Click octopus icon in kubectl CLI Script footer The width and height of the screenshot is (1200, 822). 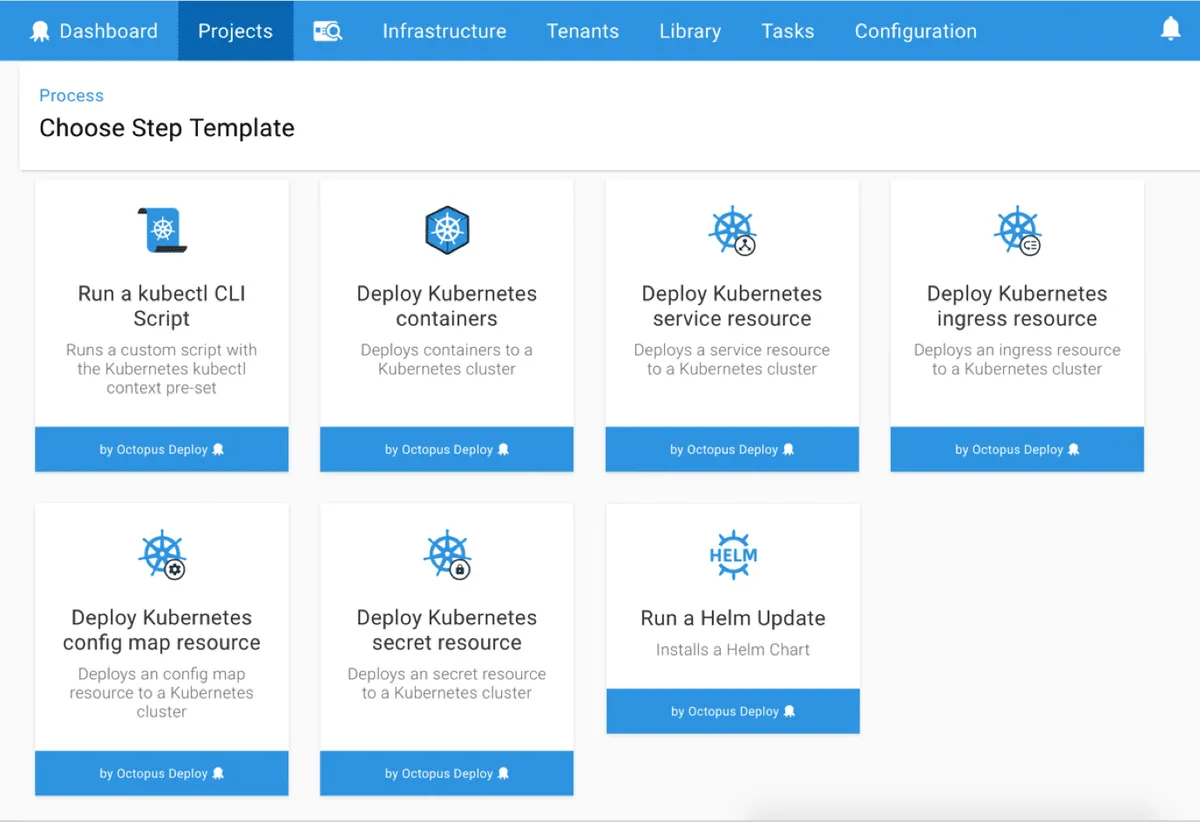point(218,450)
